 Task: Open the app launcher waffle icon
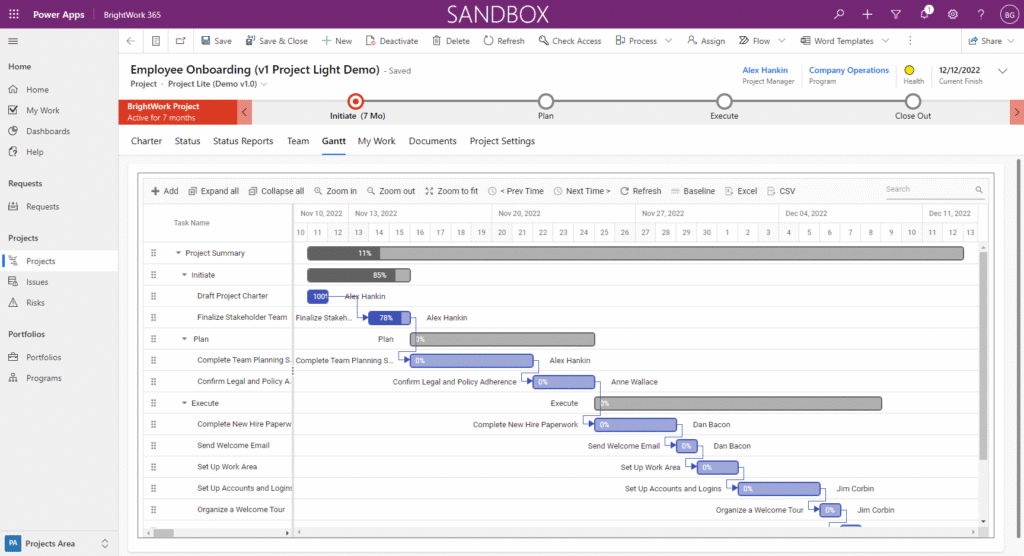click(14, 14)
